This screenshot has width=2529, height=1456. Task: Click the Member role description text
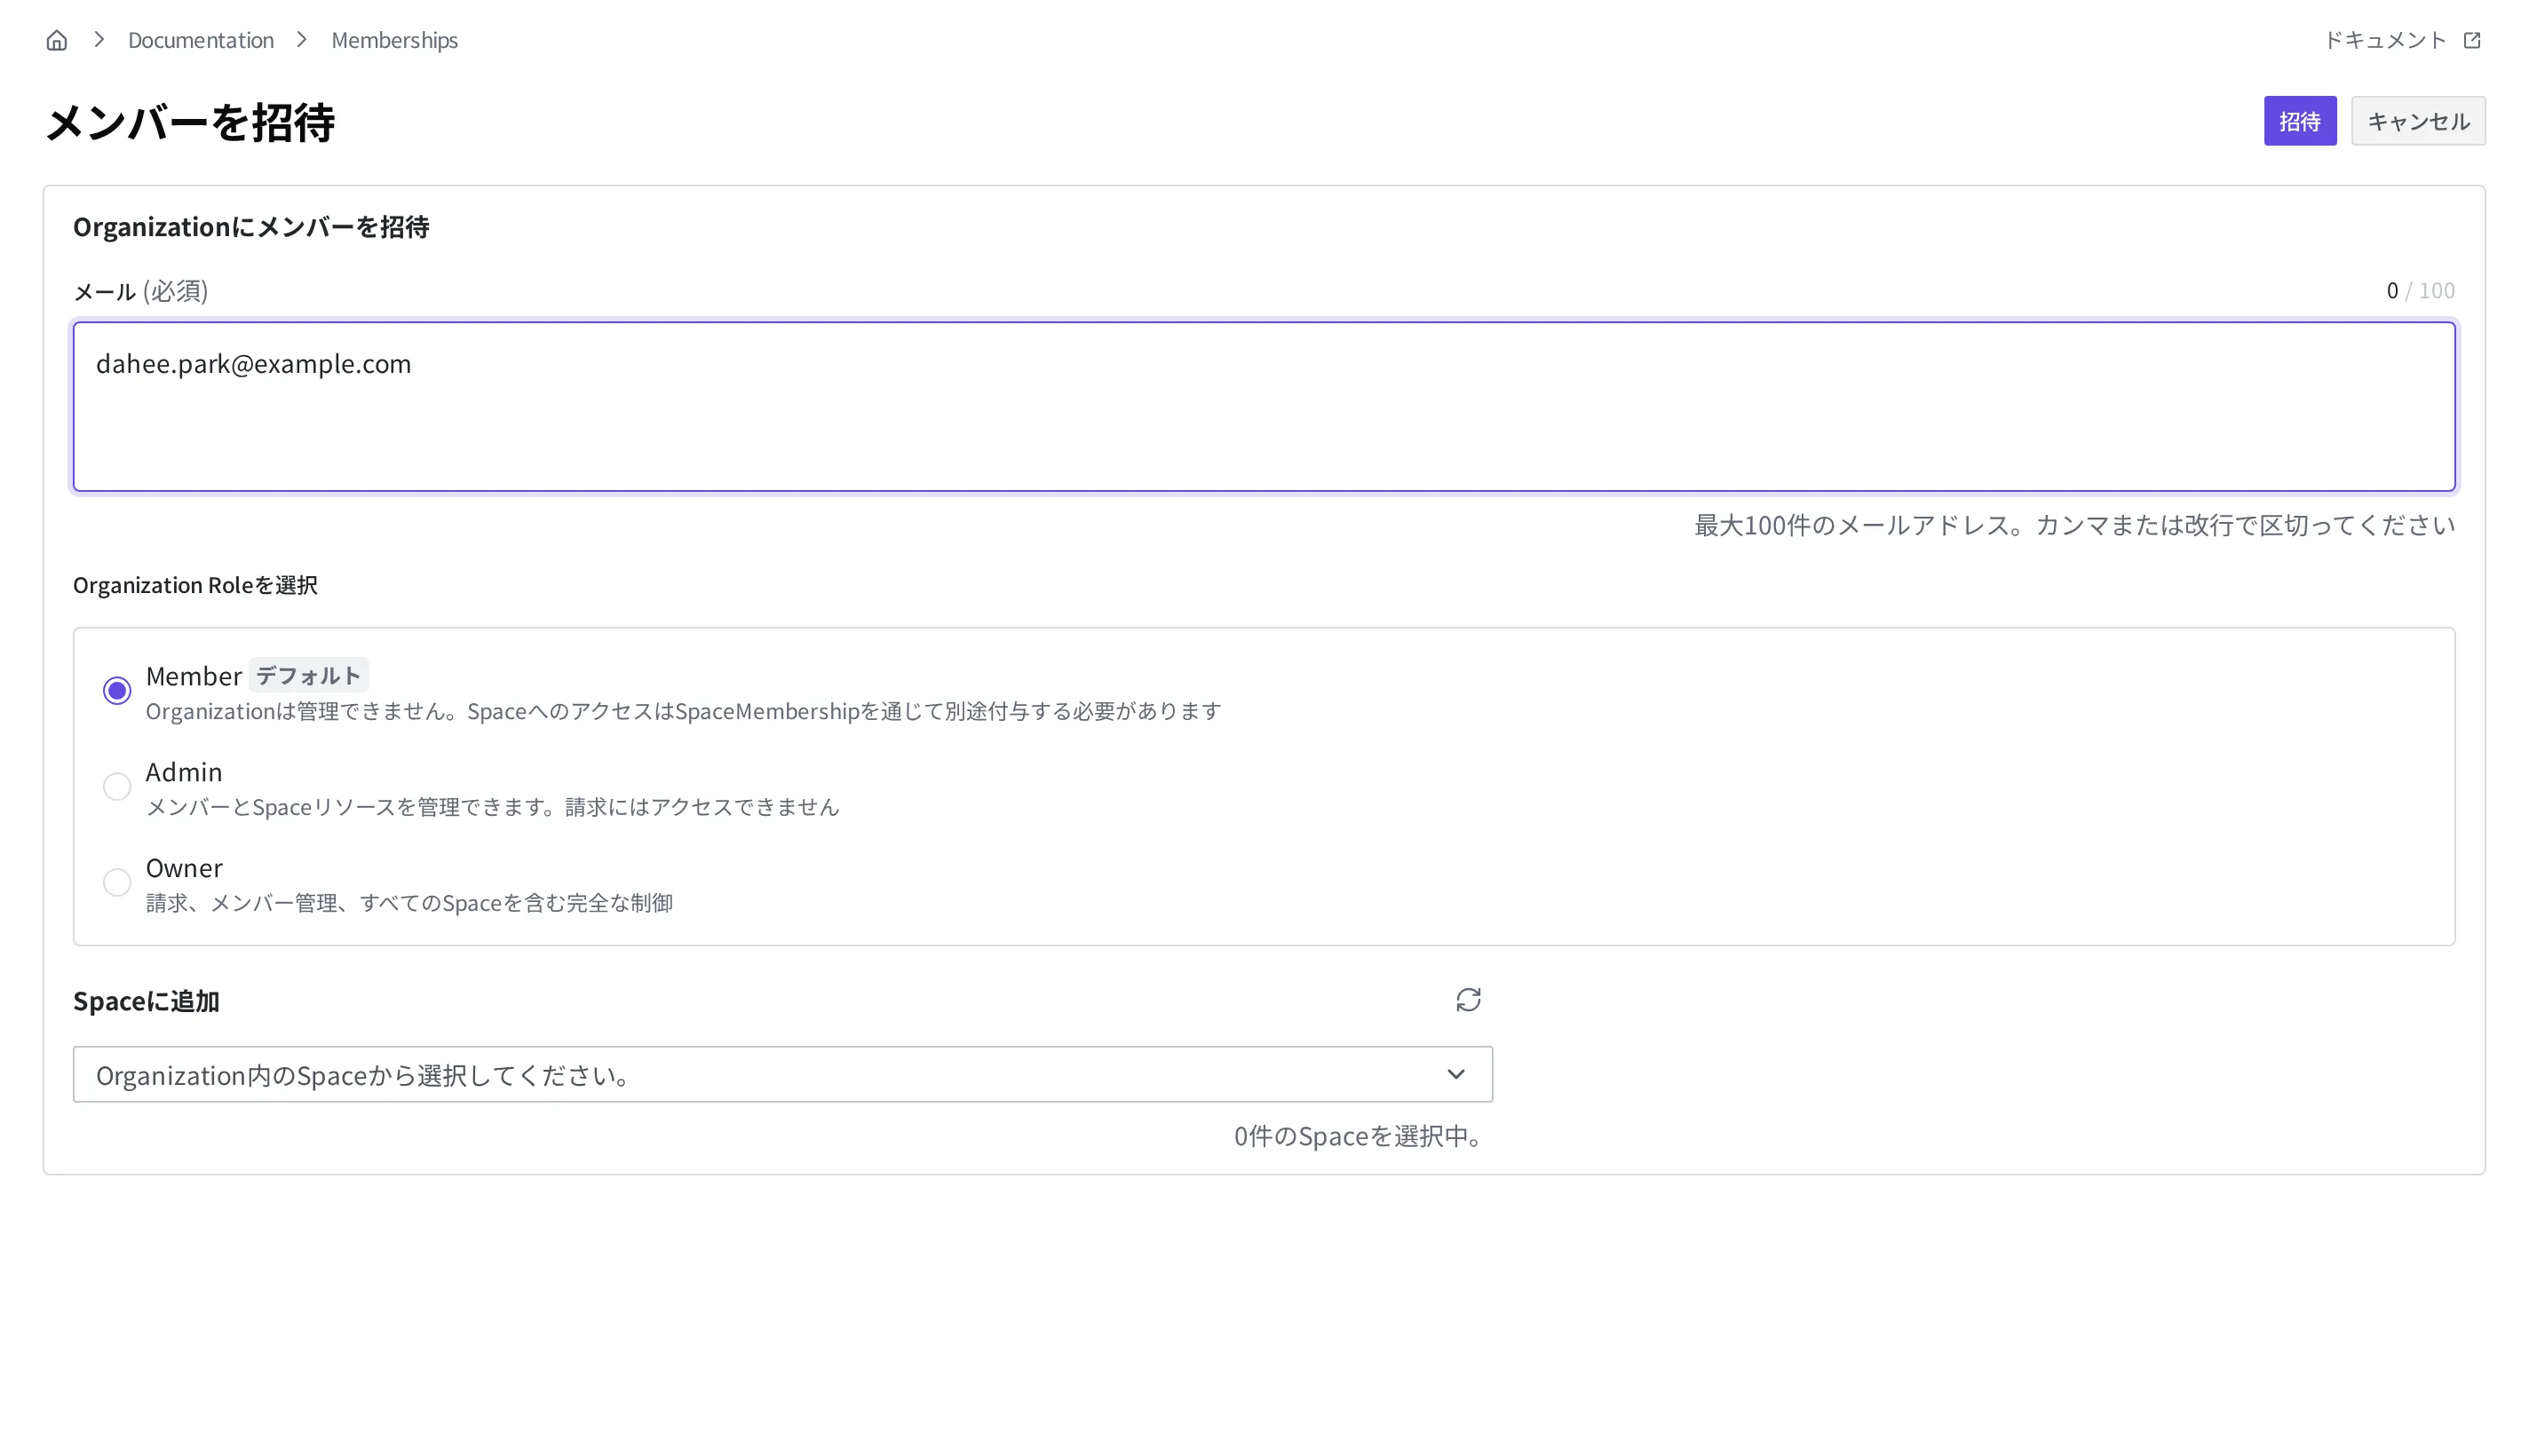(683, 711)
